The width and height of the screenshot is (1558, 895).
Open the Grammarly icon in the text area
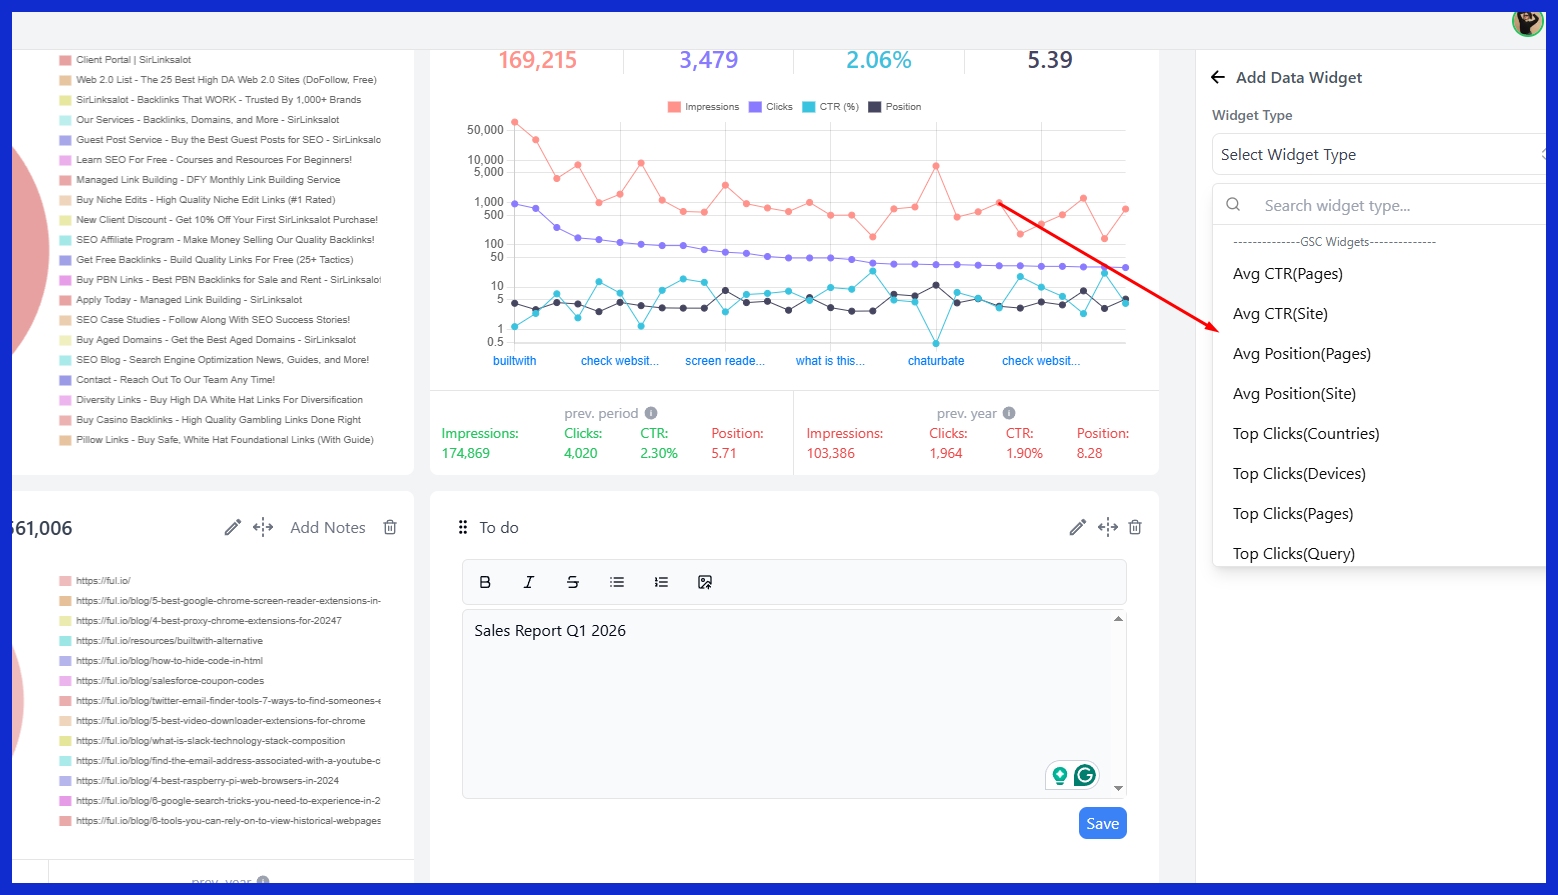point(1085,774)
